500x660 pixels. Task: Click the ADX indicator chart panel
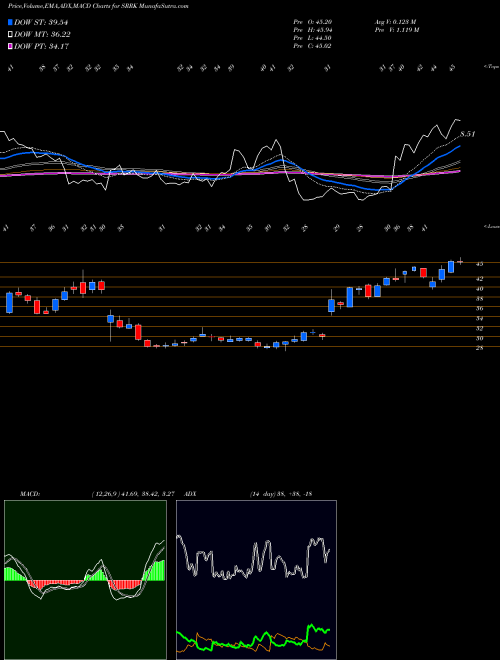point(256,580)
